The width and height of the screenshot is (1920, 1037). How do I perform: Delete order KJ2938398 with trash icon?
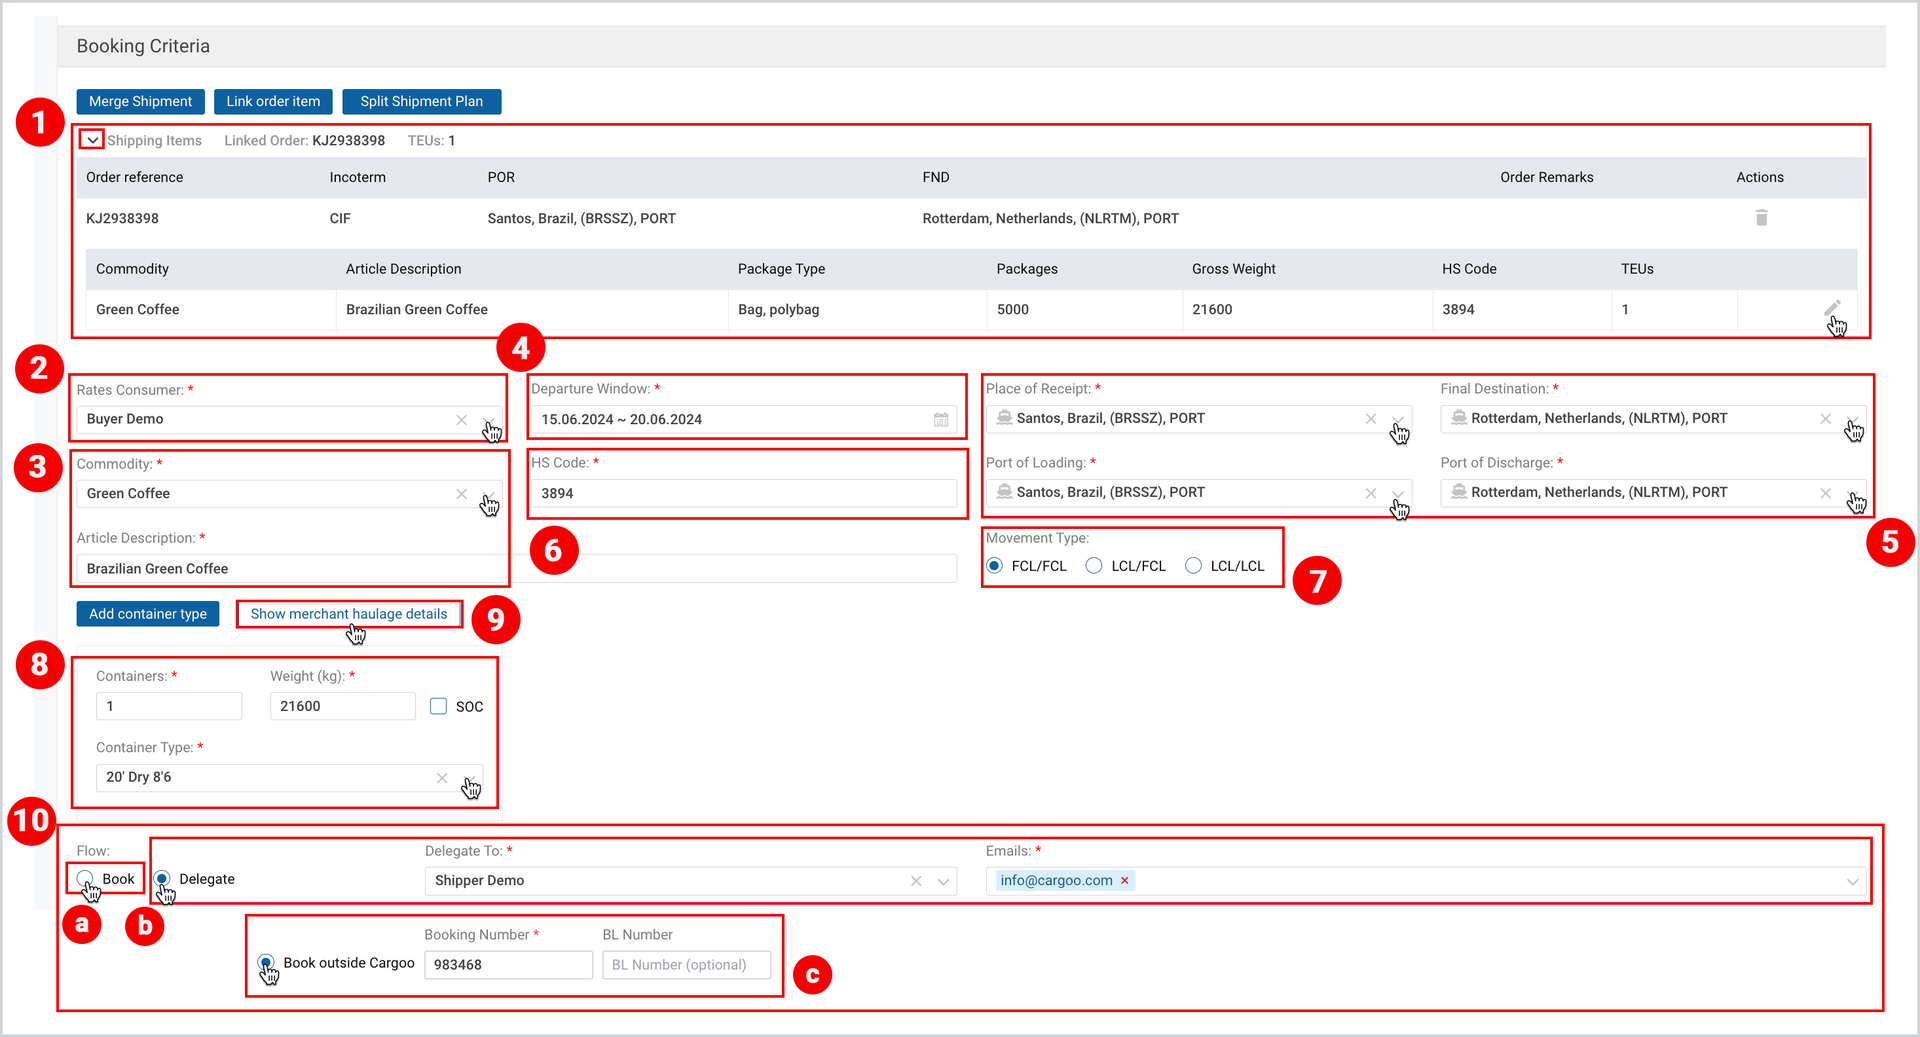(1761, 218)
